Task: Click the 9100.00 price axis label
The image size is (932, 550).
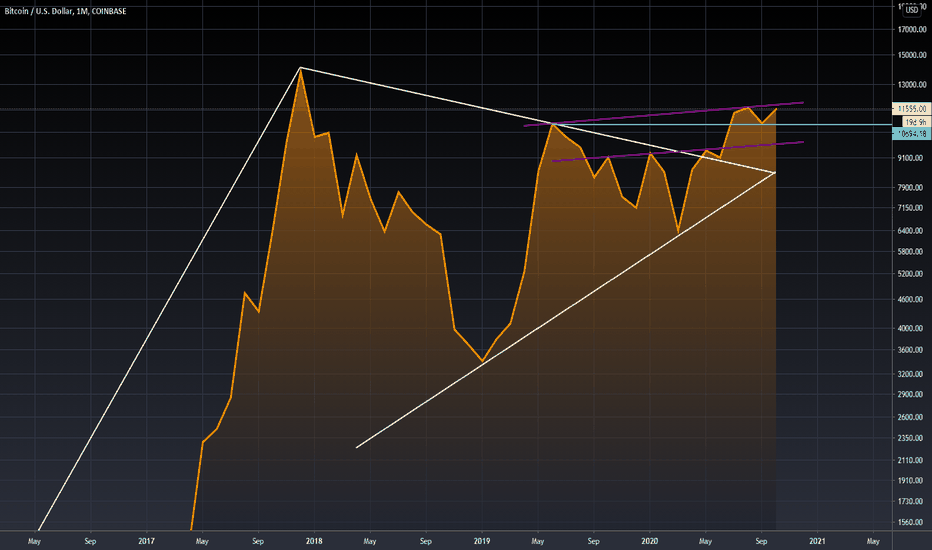Action: (912, 158)
